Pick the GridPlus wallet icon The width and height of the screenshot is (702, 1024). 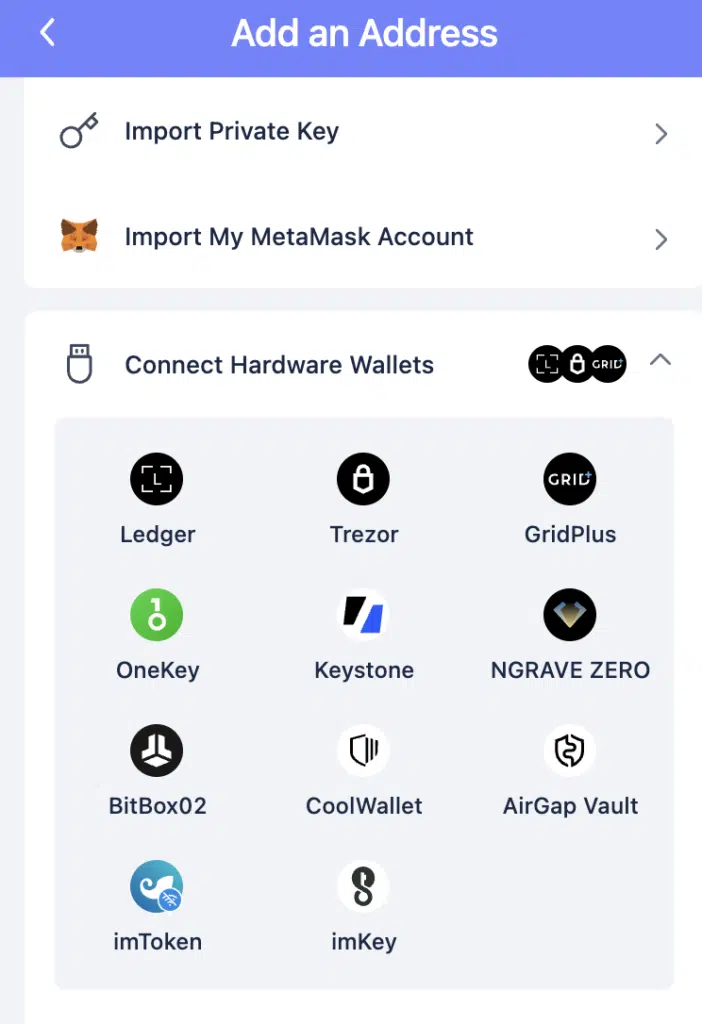pyautogui.click(x=570, y=479)
